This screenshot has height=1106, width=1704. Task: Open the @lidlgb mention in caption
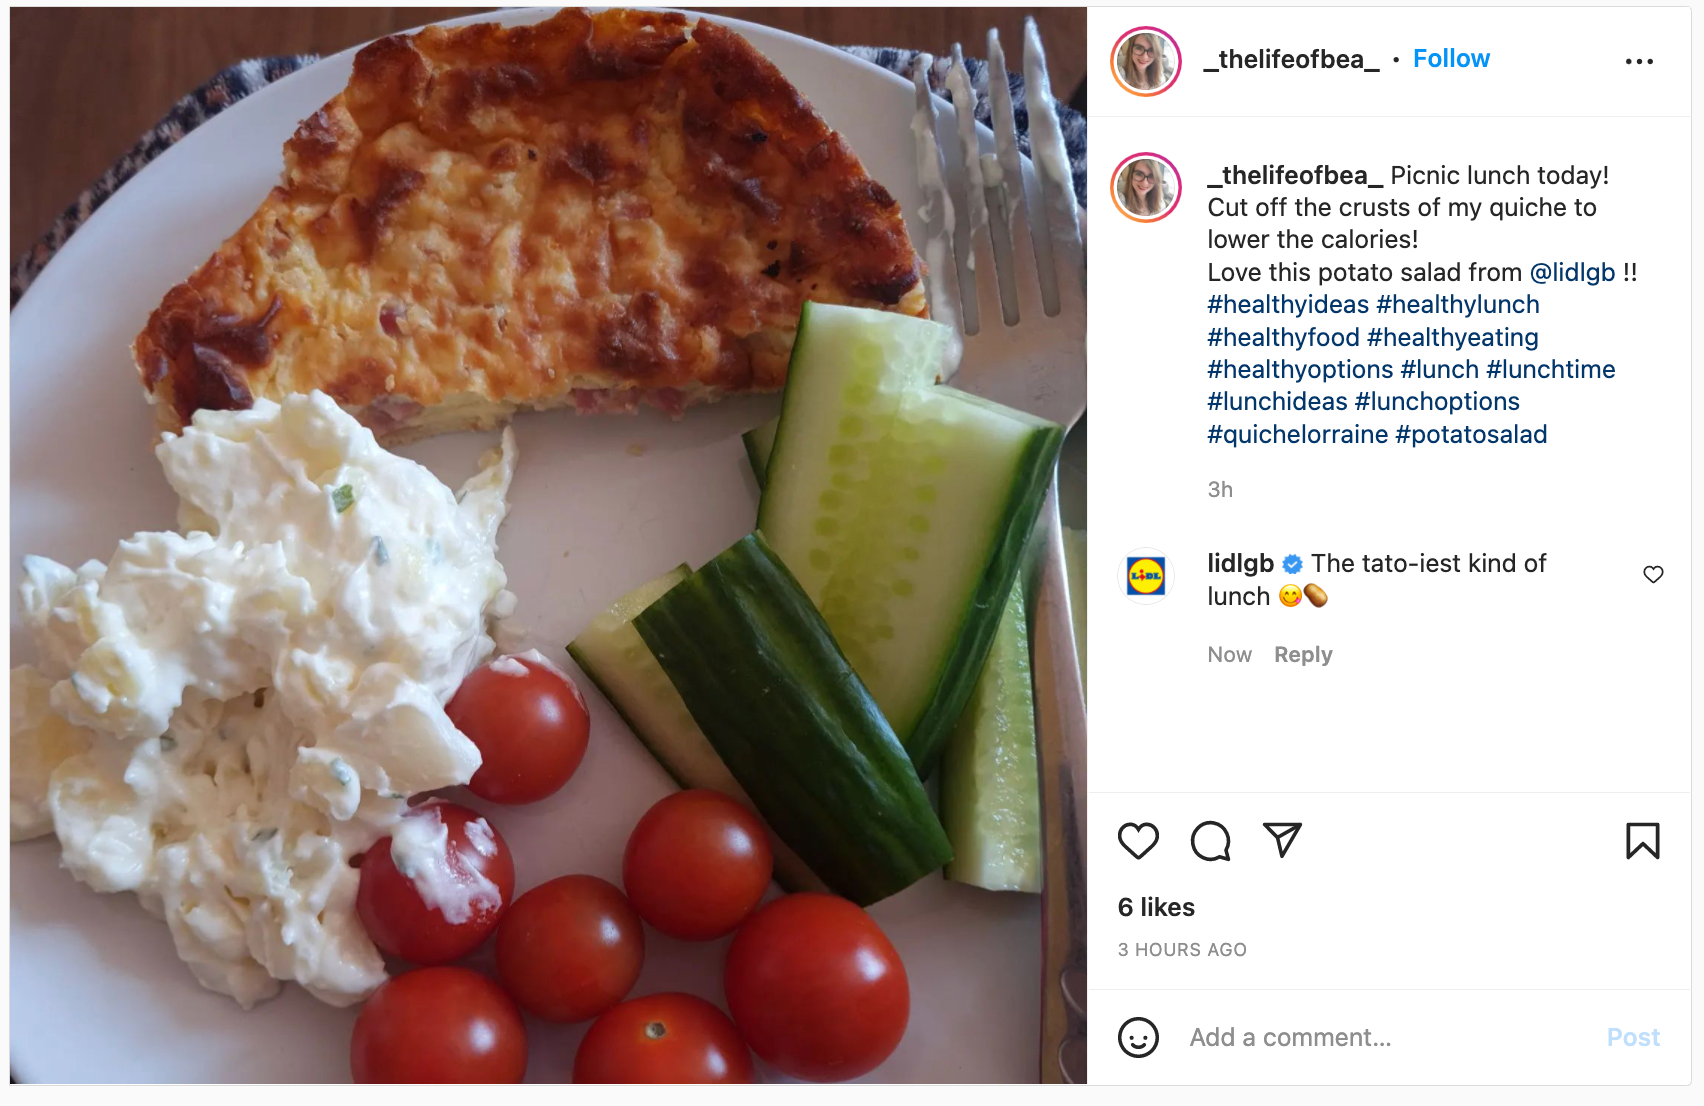(x=1572, y=273)
